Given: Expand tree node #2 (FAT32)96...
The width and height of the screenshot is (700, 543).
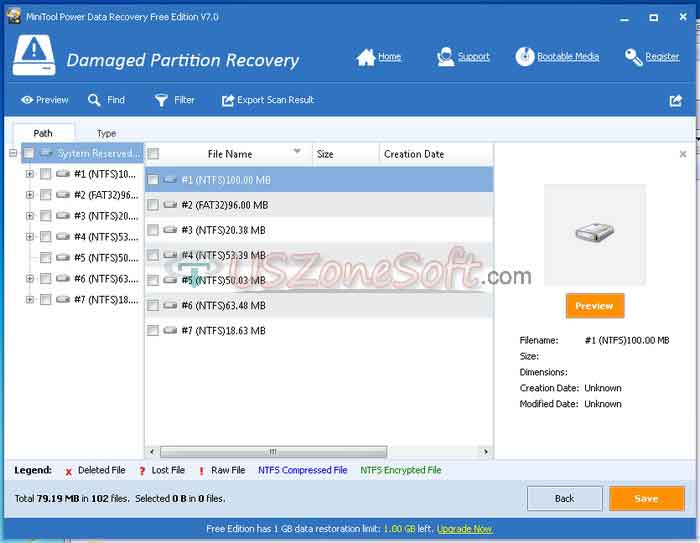Looking at the screenshot, I should 29,195.
